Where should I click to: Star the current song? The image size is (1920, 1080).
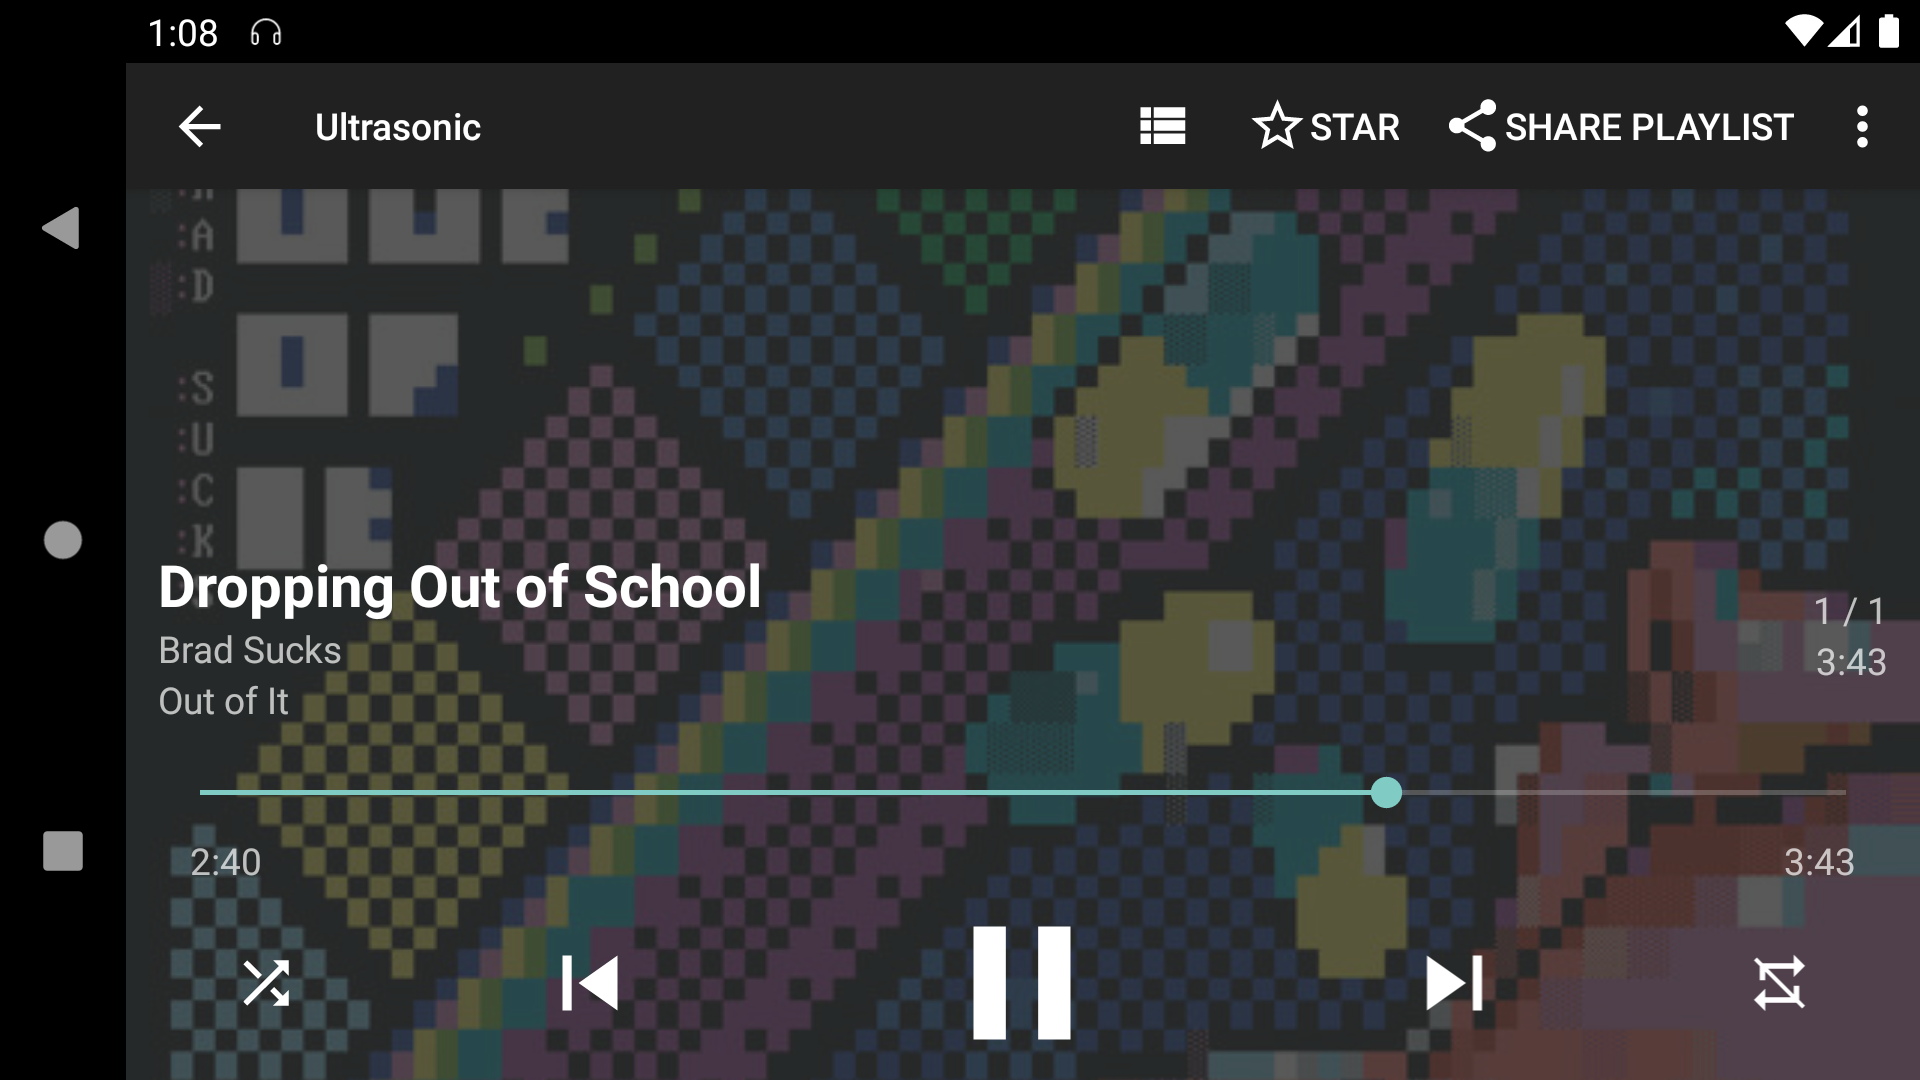point(1326,127)
